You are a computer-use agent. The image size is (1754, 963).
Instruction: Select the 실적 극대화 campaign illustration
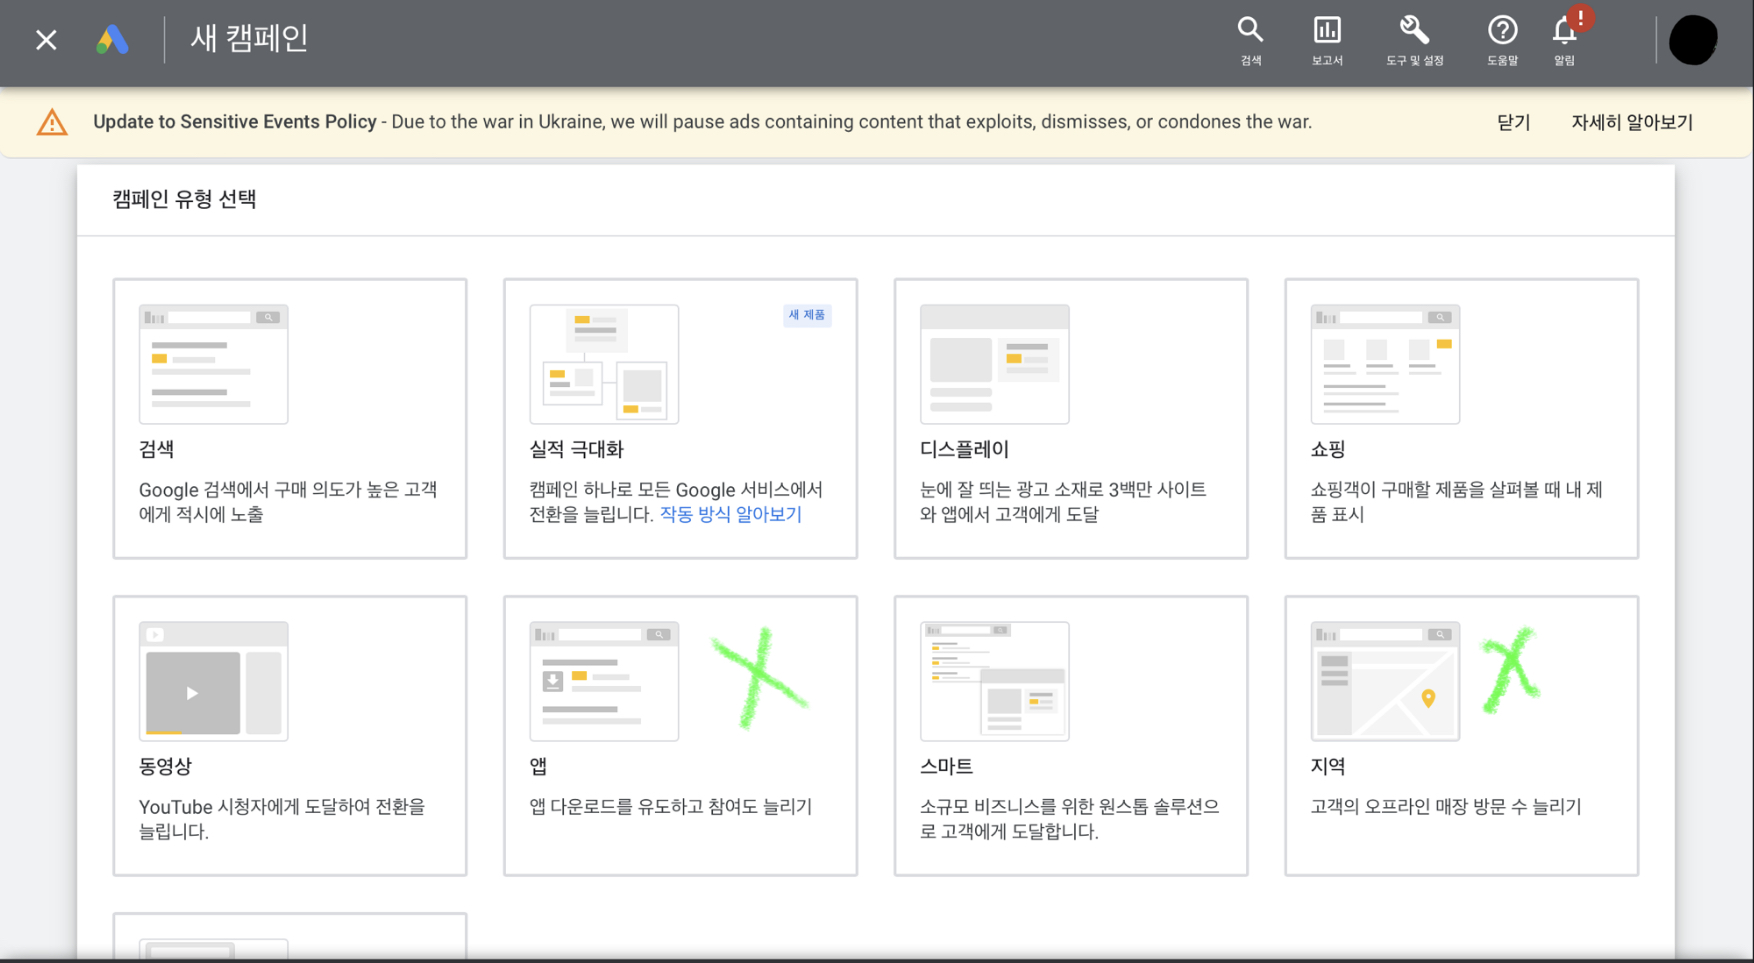(604, 364)
